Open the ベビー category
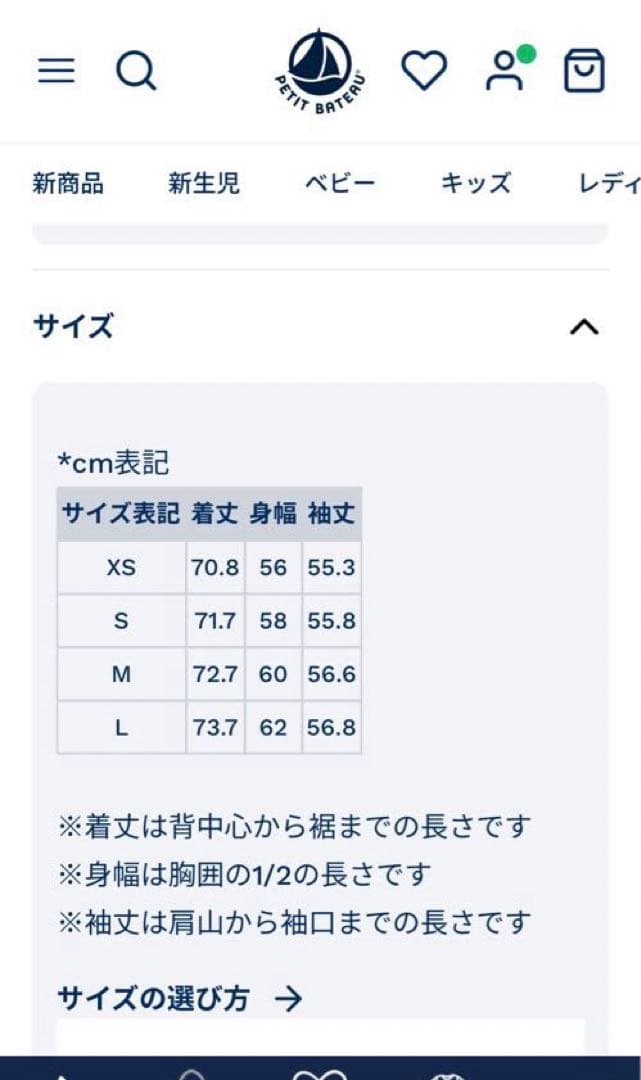This screenshot has width=641, height=1080. (x=340, y=183)
